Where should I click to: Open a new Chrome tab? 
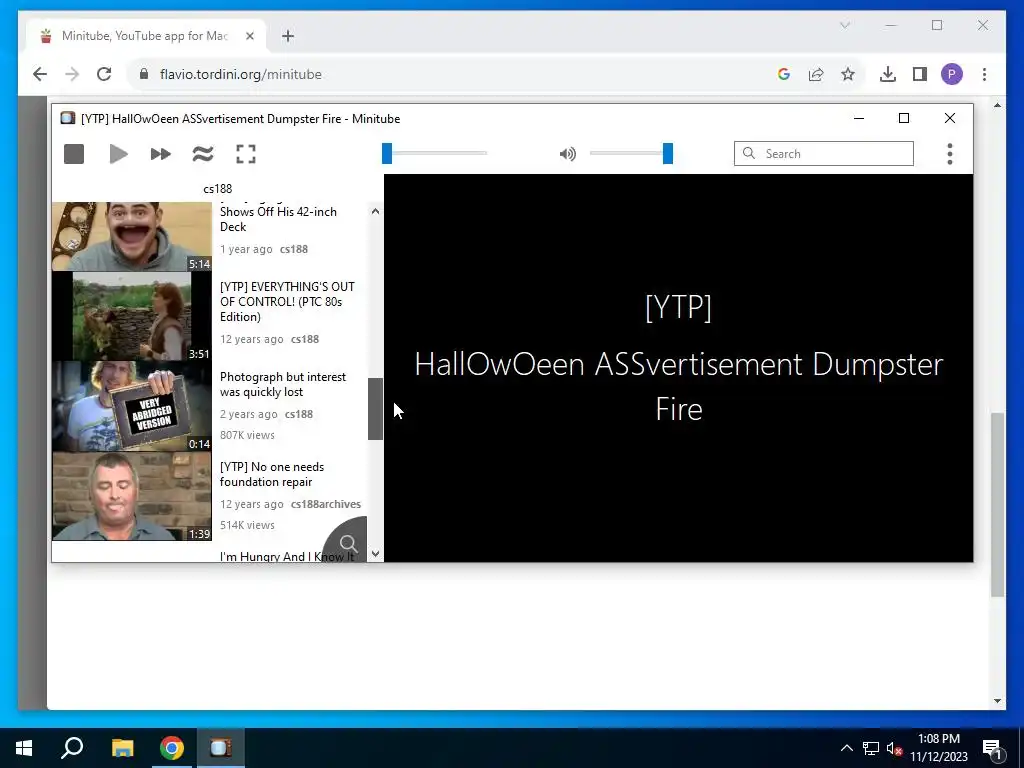click(288, 36)
